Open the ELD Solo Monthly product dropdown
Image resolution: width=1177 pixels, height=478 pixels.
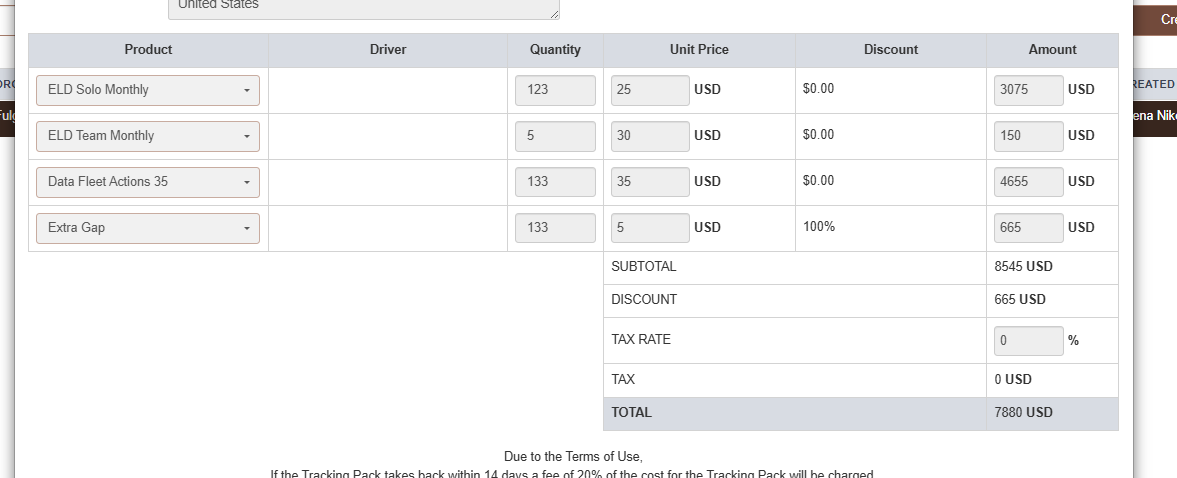148,90
